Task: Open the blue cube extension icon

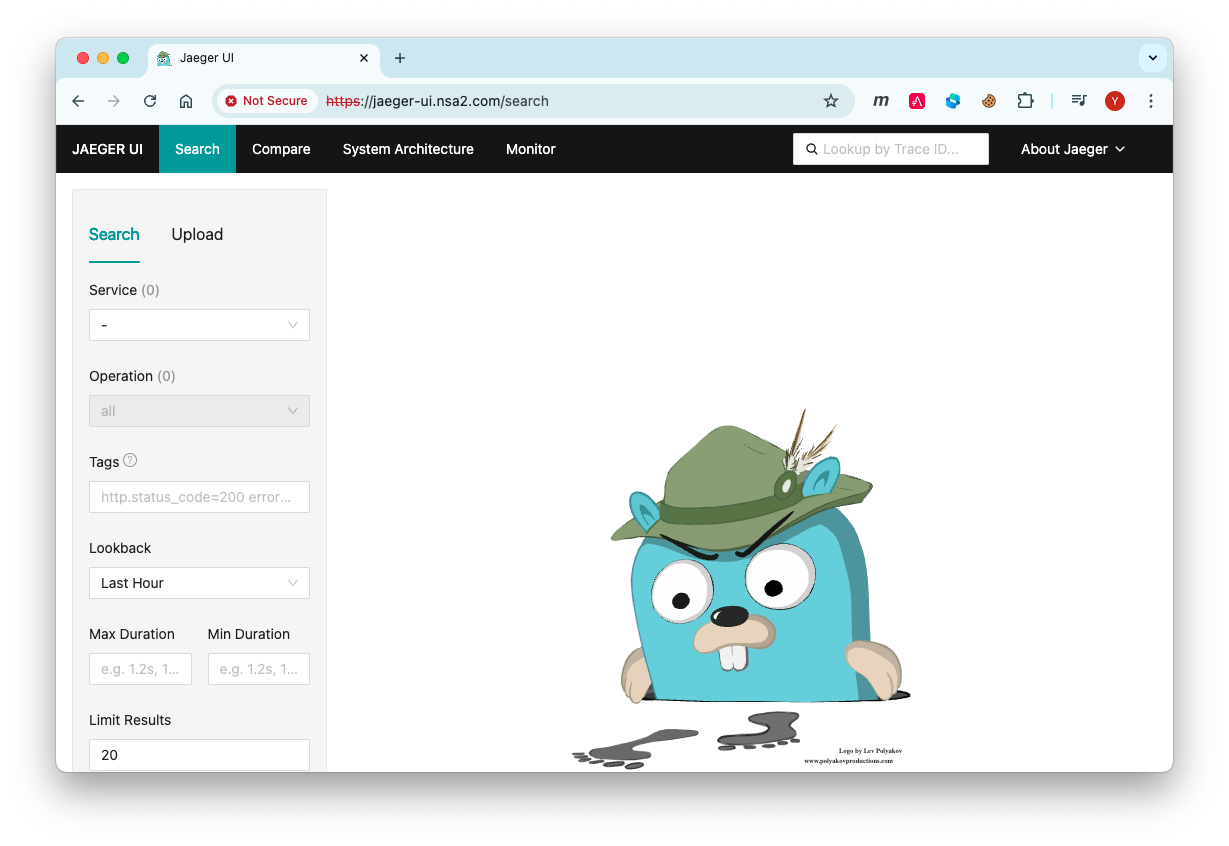Action: [953, 101]
